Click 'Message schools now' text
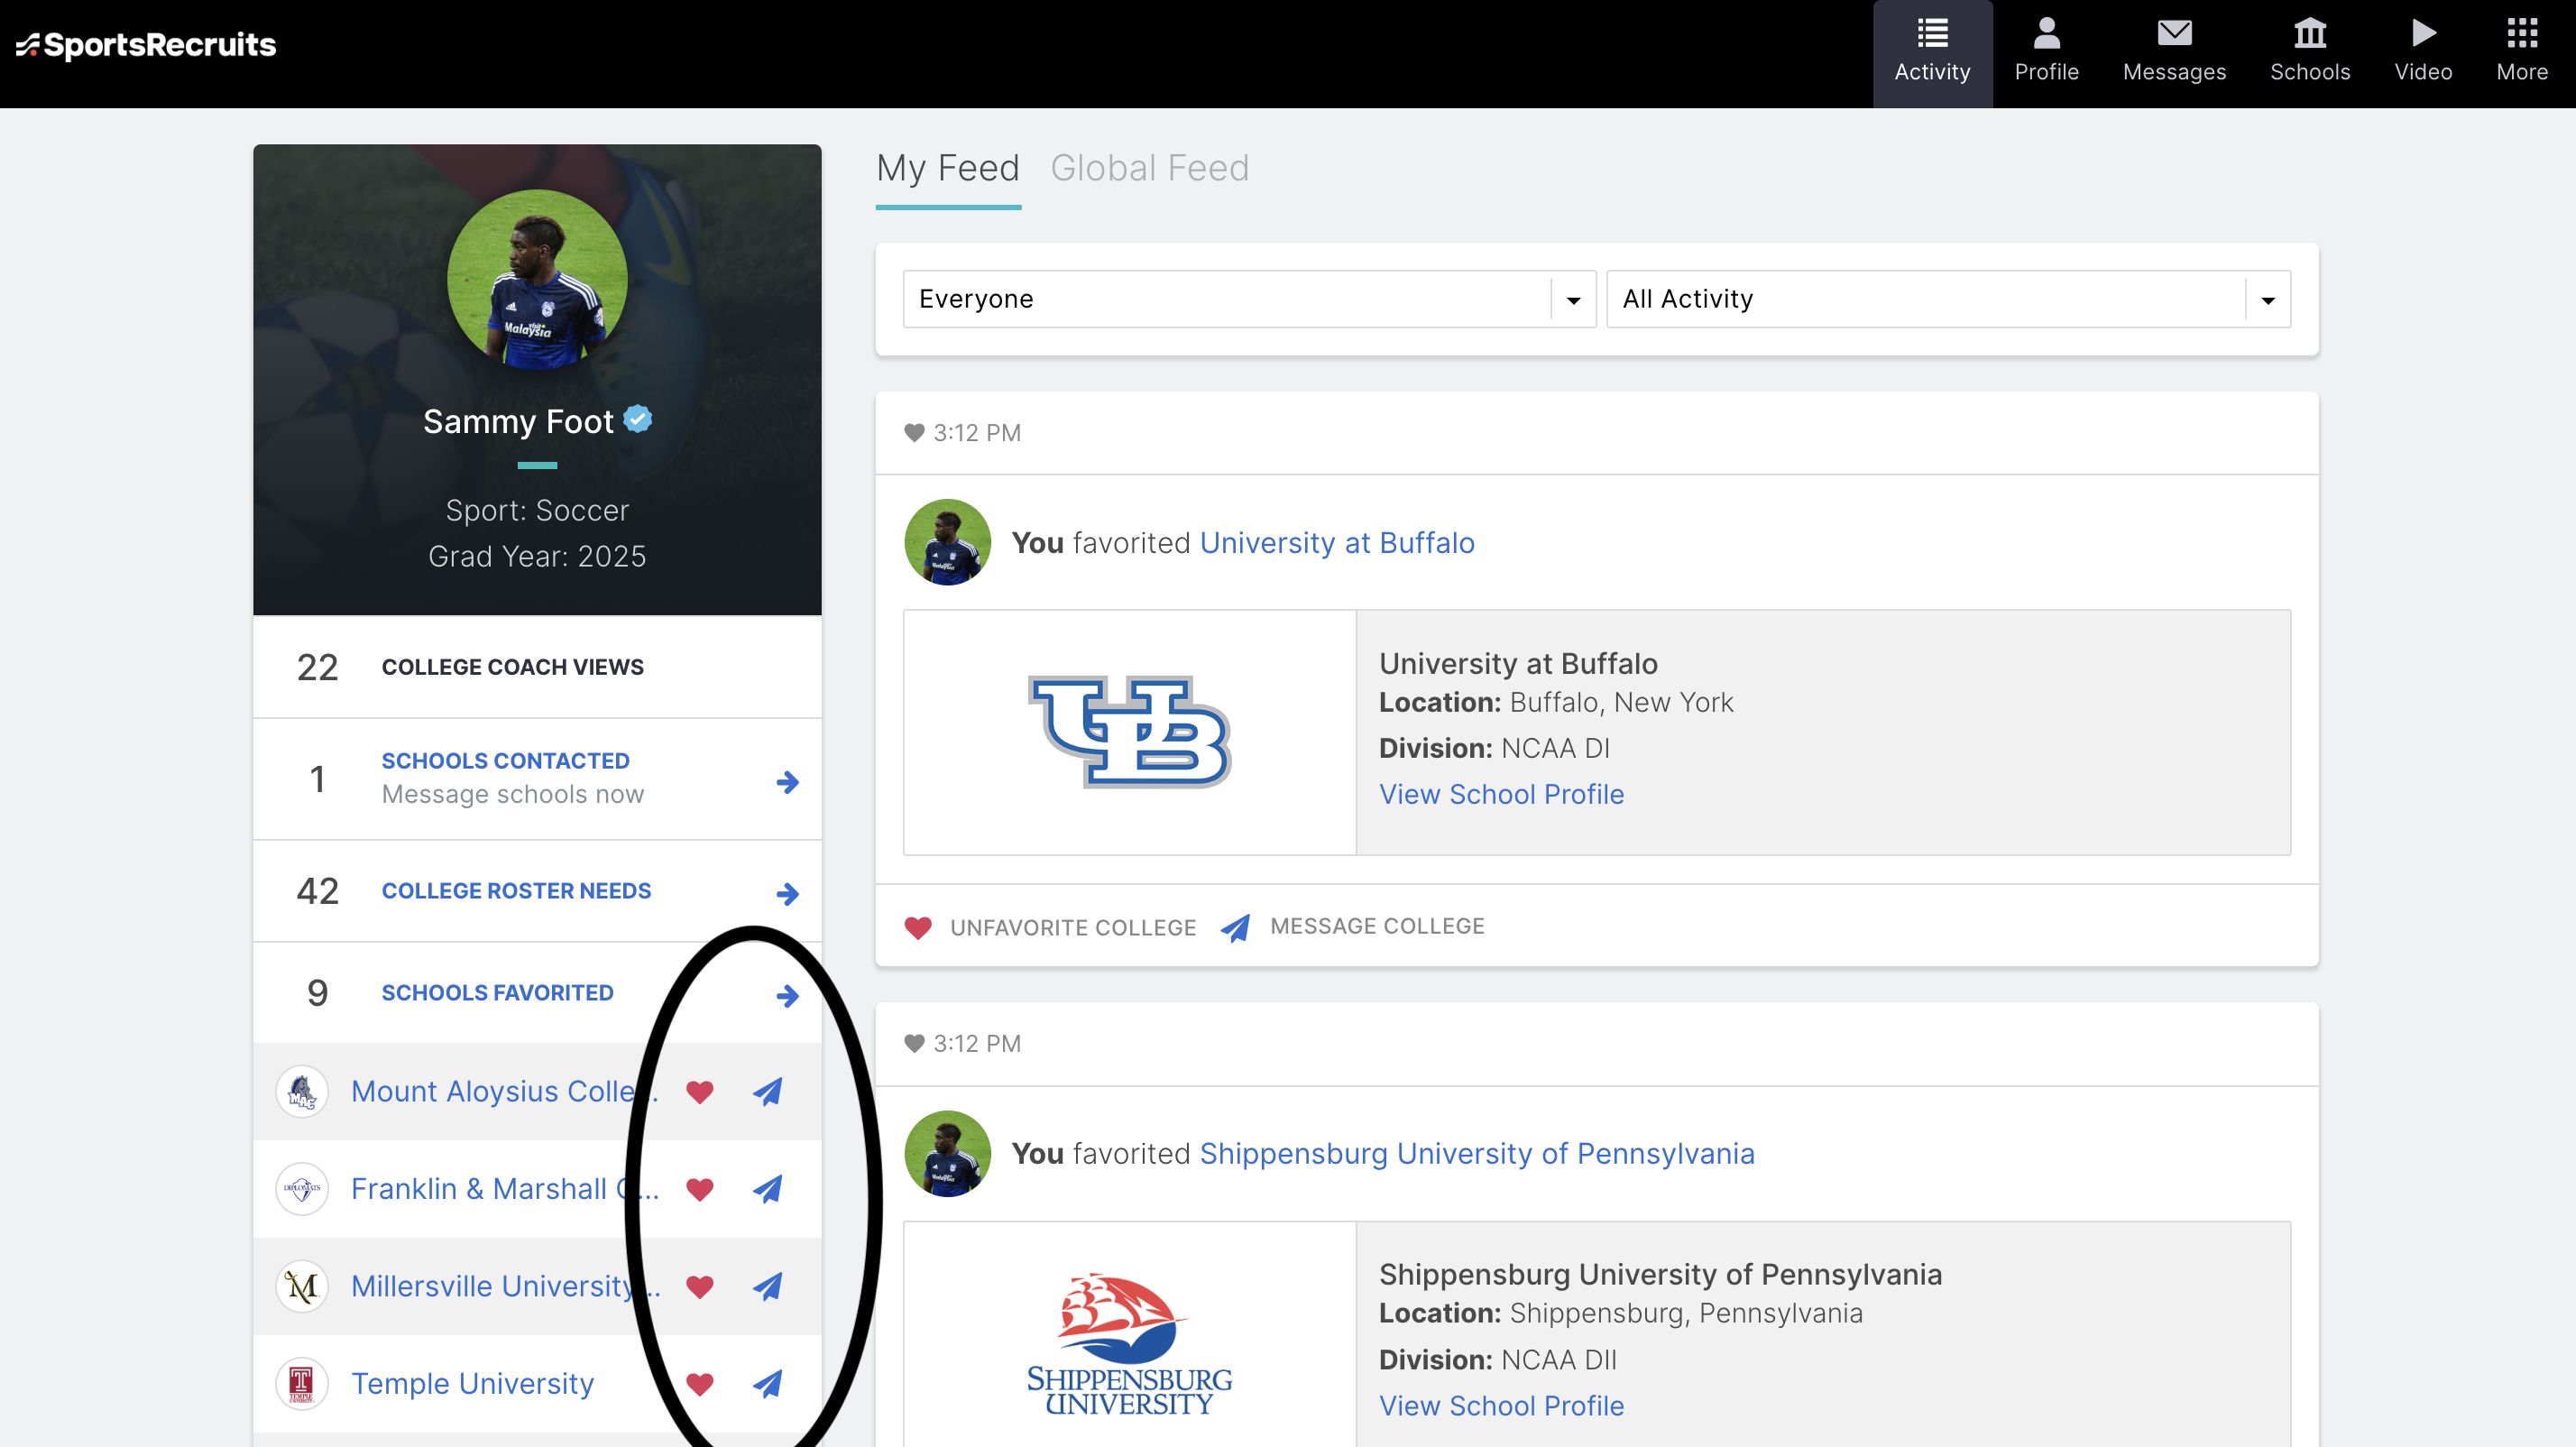 coord(512,794)
